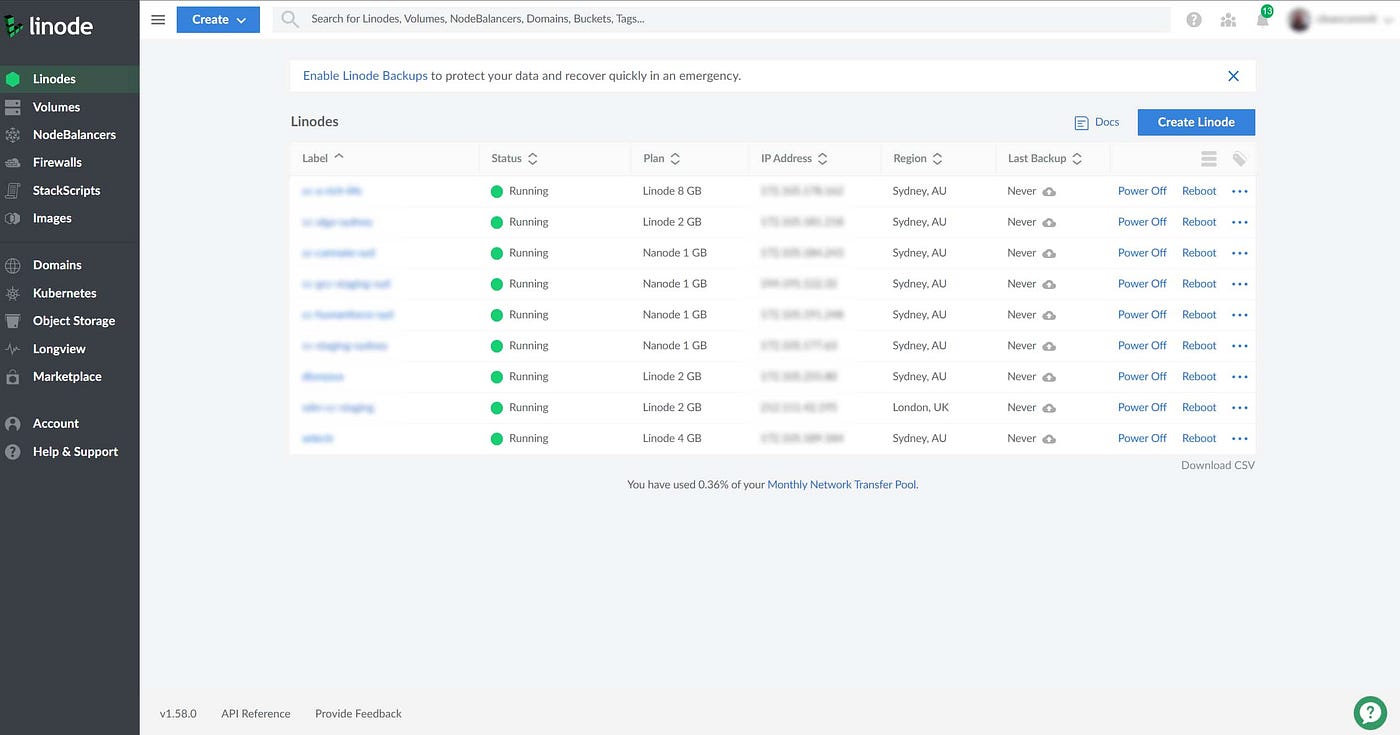Power Off the Linode 8 GB row
Viewport: 1400px width, 735px height.
[1142, 191]
